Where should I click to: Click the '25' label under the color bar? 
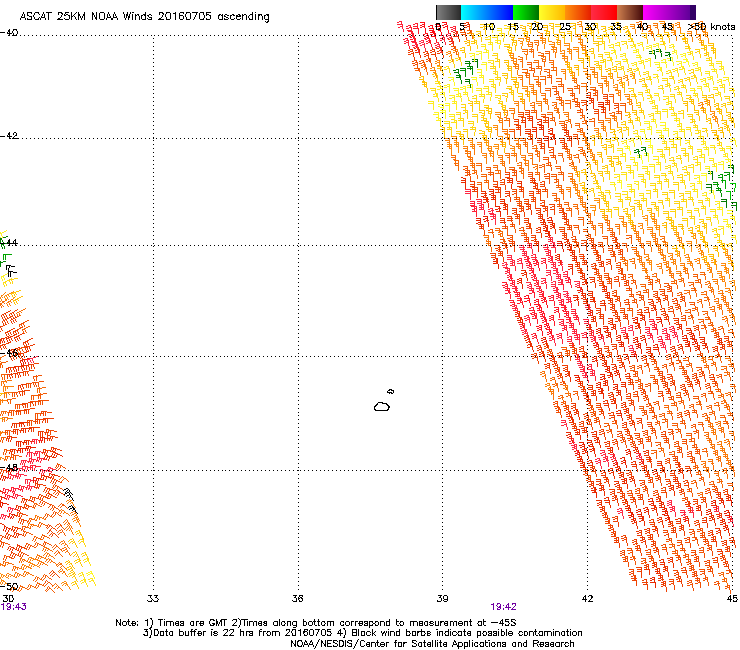click(x=565, y=27)
